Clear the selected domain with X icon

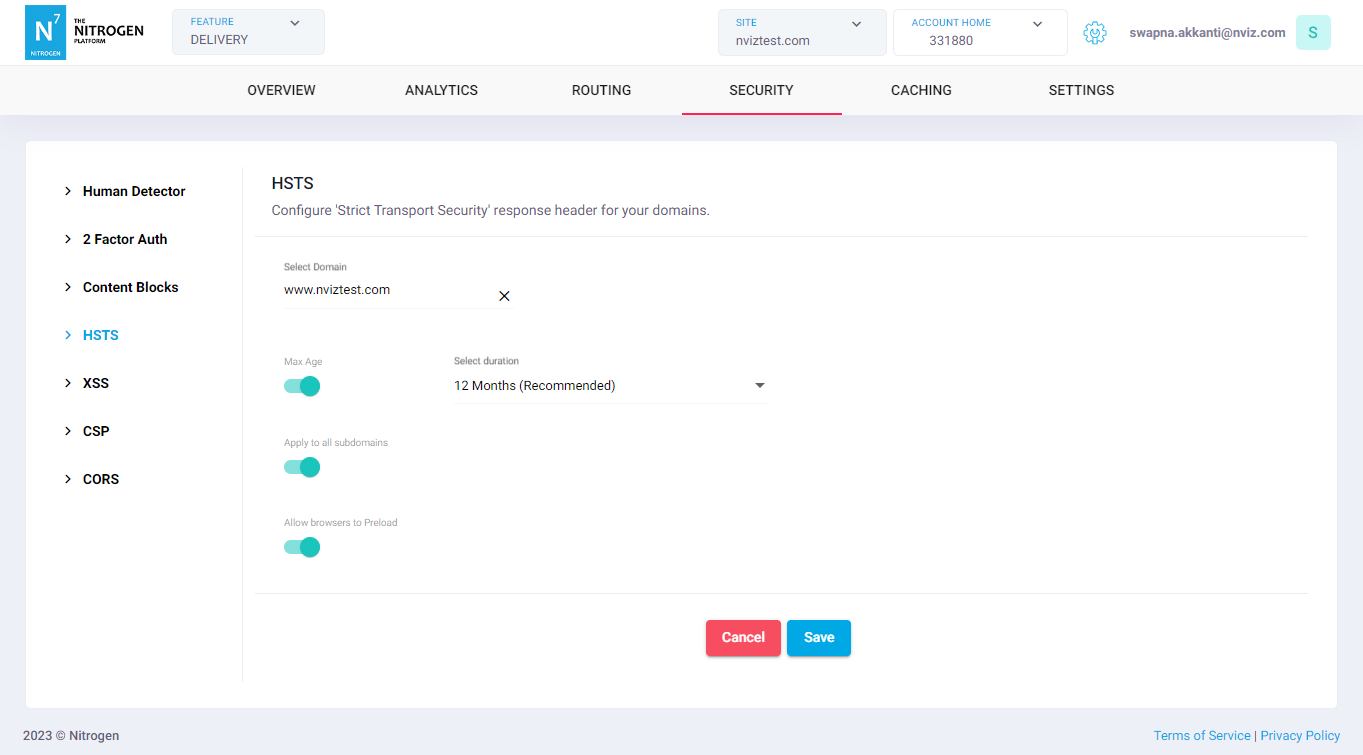pyautogui.click(x=504, y=296)
